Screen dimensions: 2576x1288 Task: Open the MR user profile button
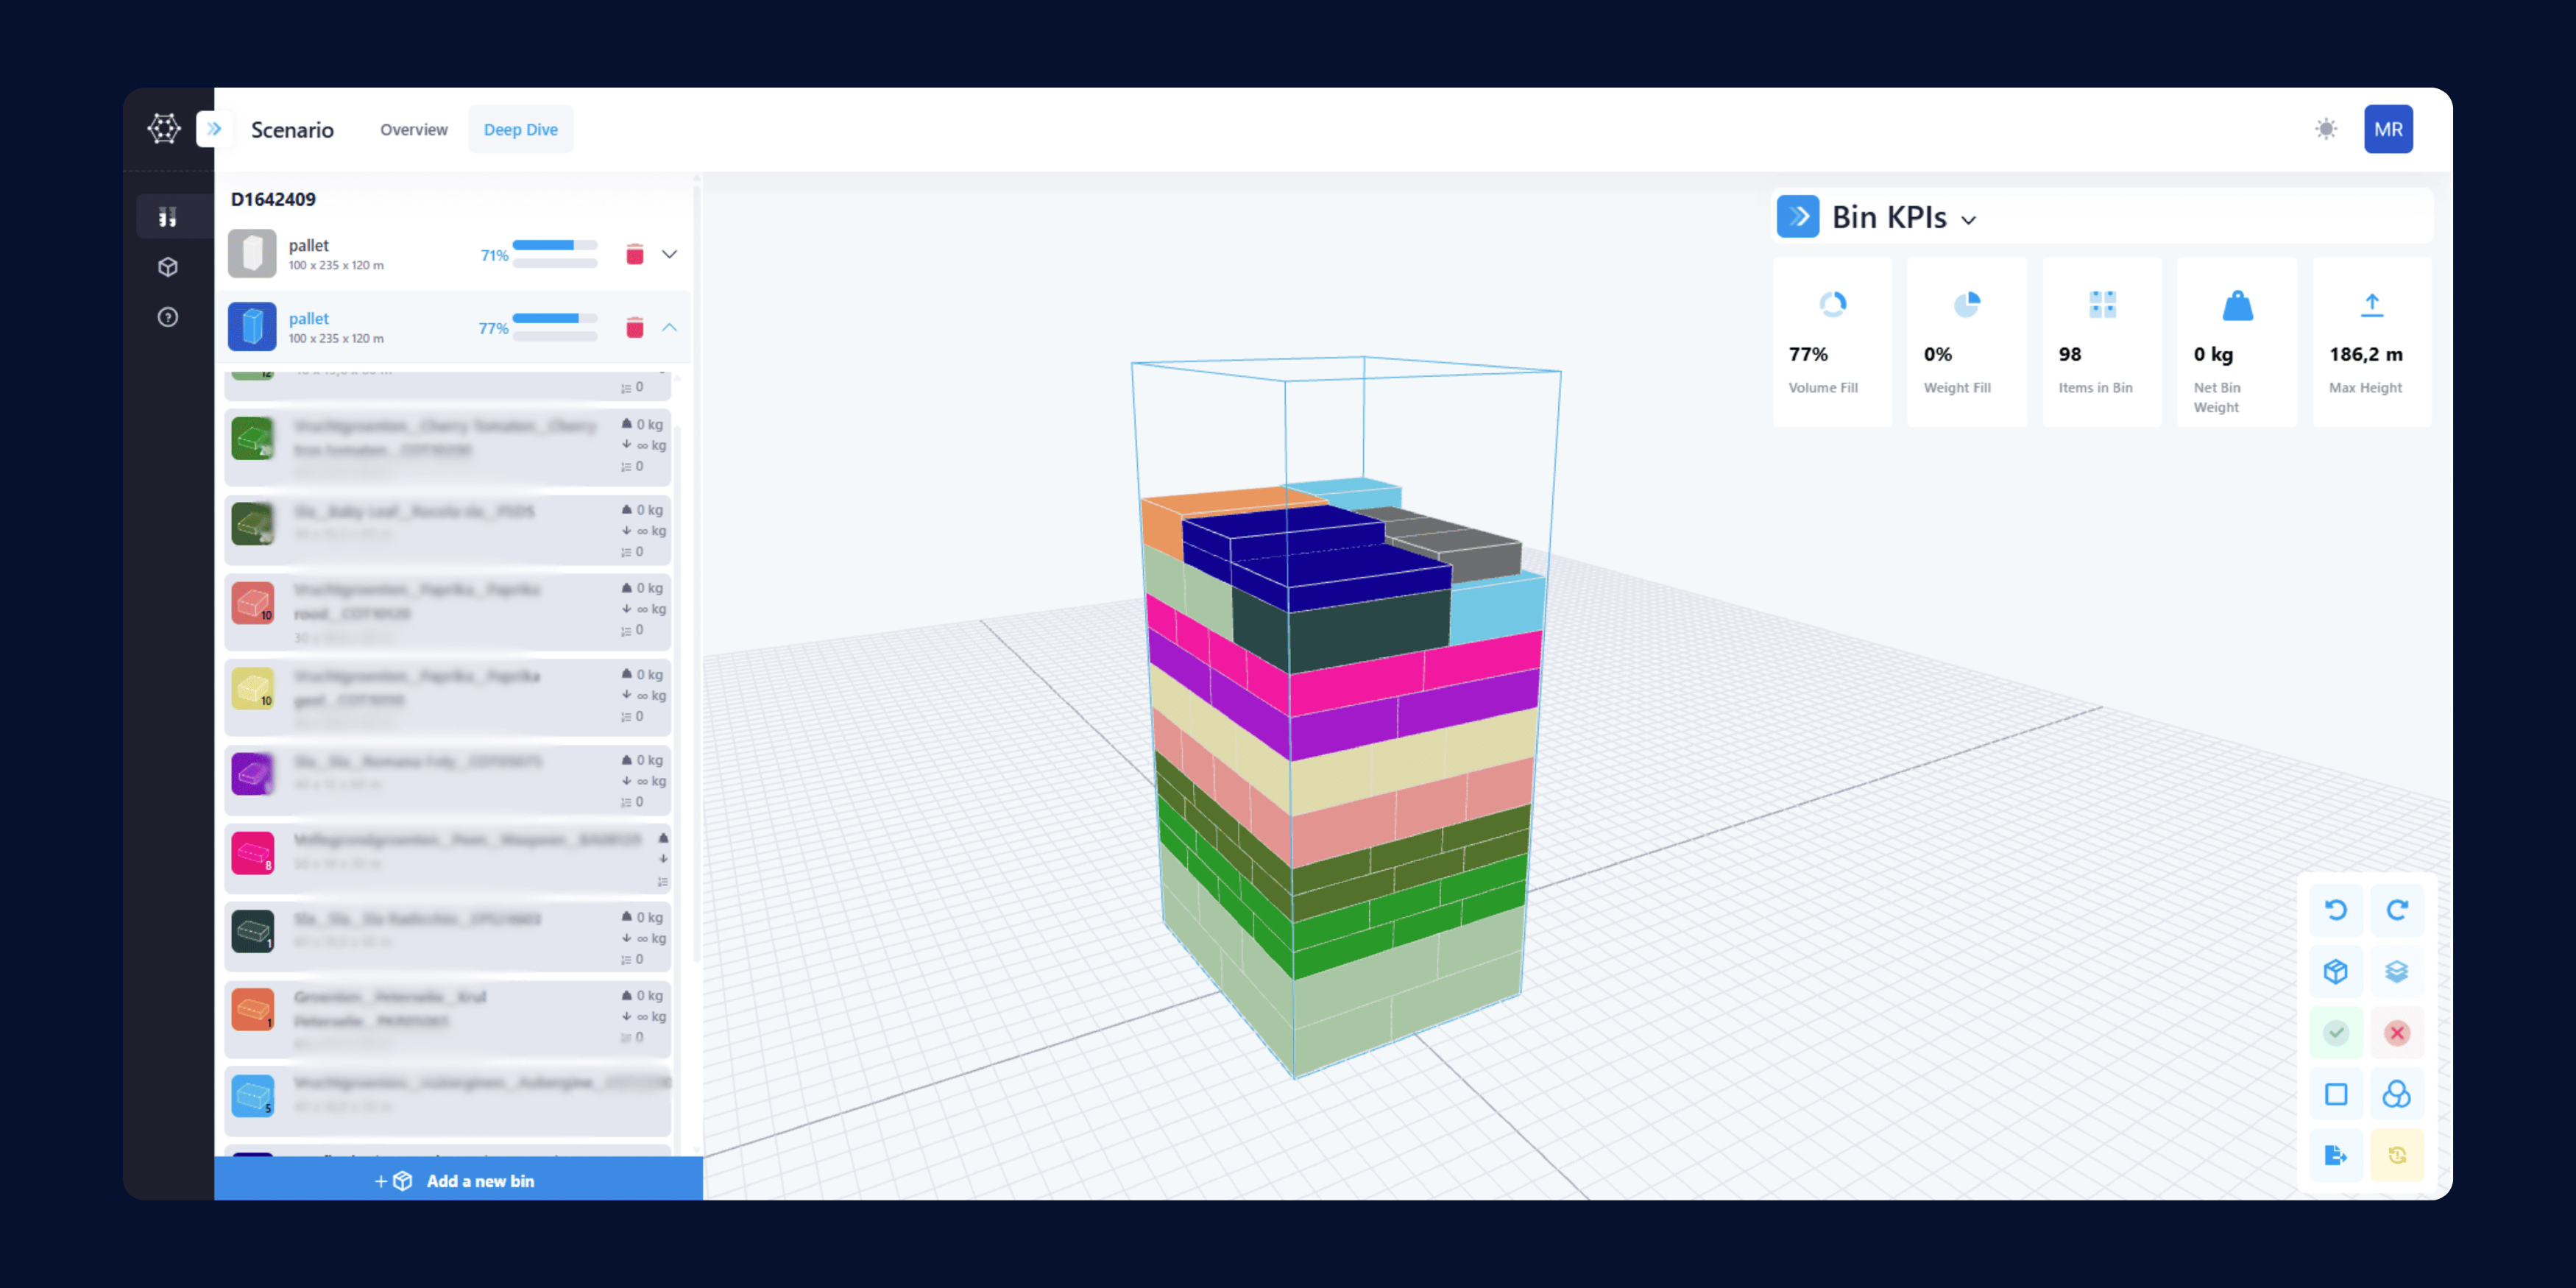coord(2388,129)
